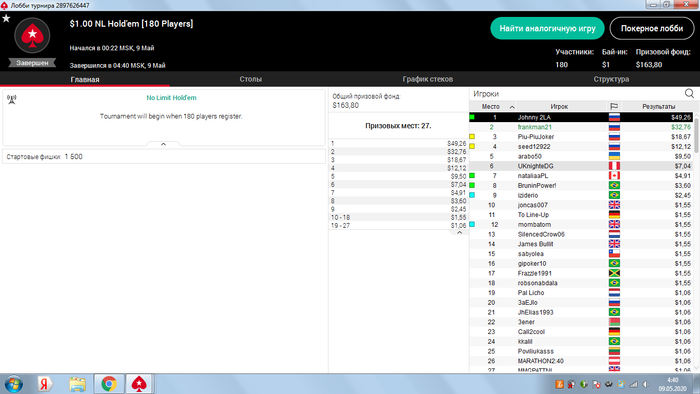700x394 pixels.
Task: Click the Chile flag beside sabyolea
Action: coord(614,253)
